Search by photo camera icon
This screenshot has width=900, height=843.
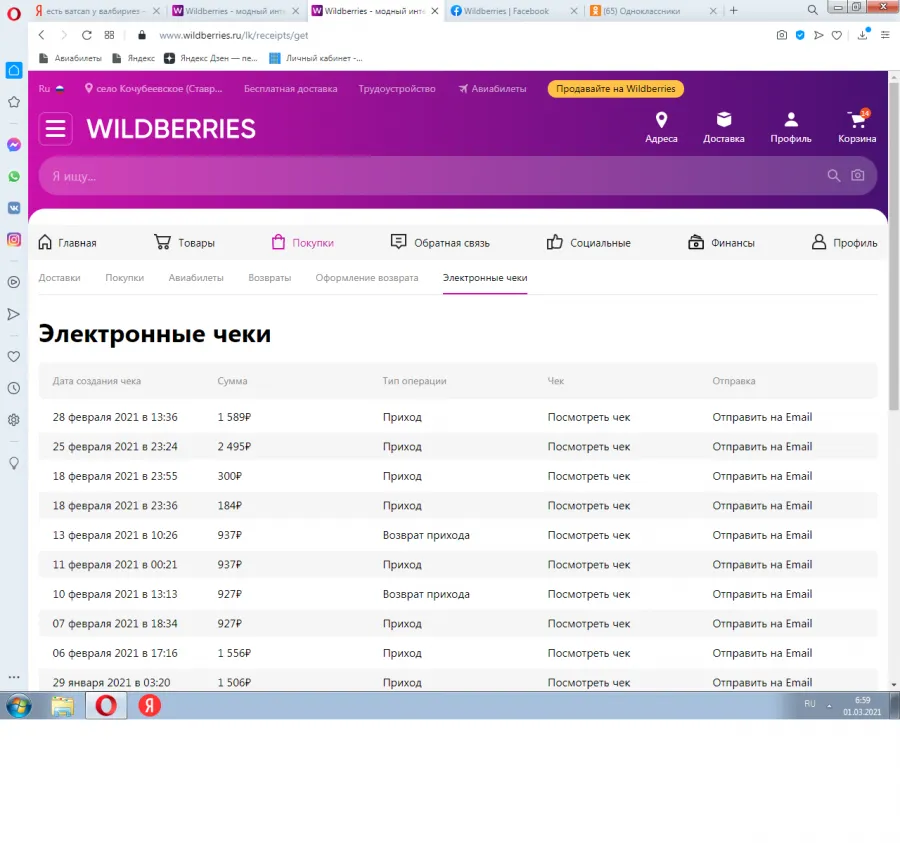(858, 175)
